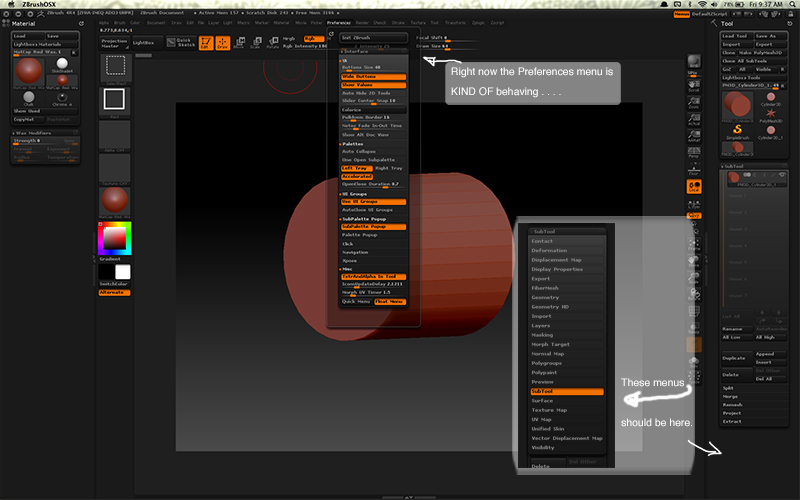Toggle Use UI Groups option
The image size is (800, 500).
click(373, 202)
